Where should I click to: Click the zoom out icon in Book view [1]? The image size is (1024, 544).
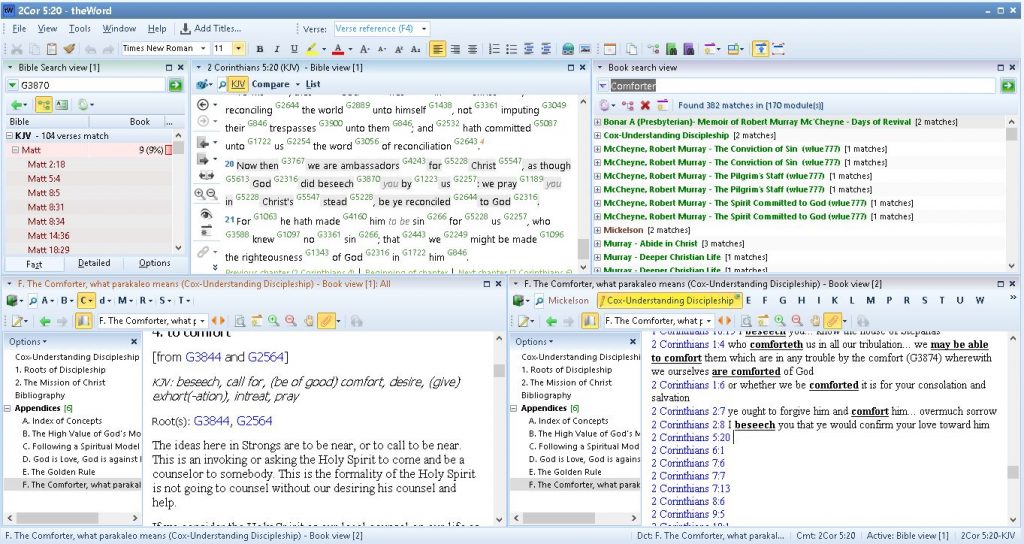291,321
